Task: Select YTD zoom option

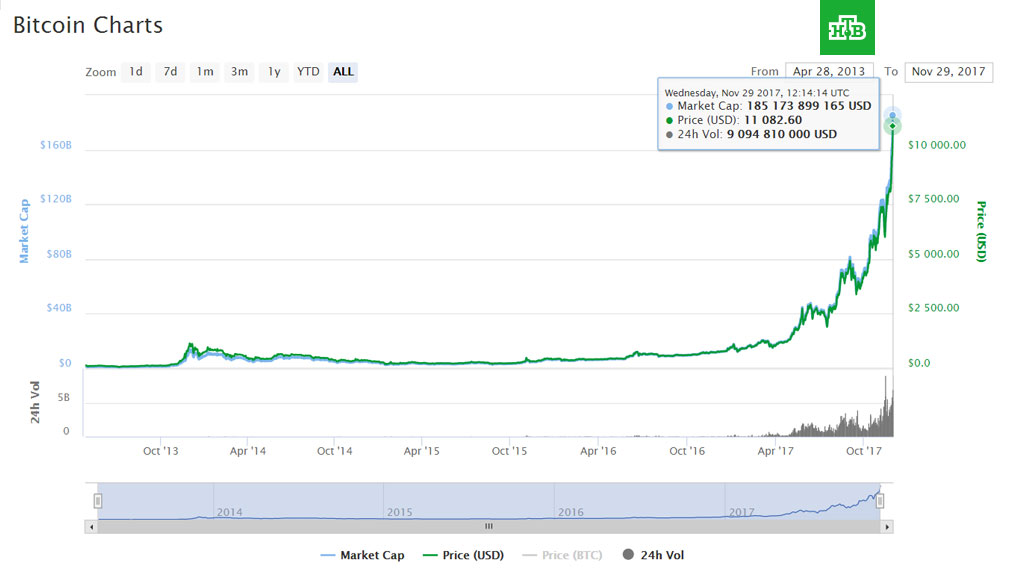Action: [308, 72]
